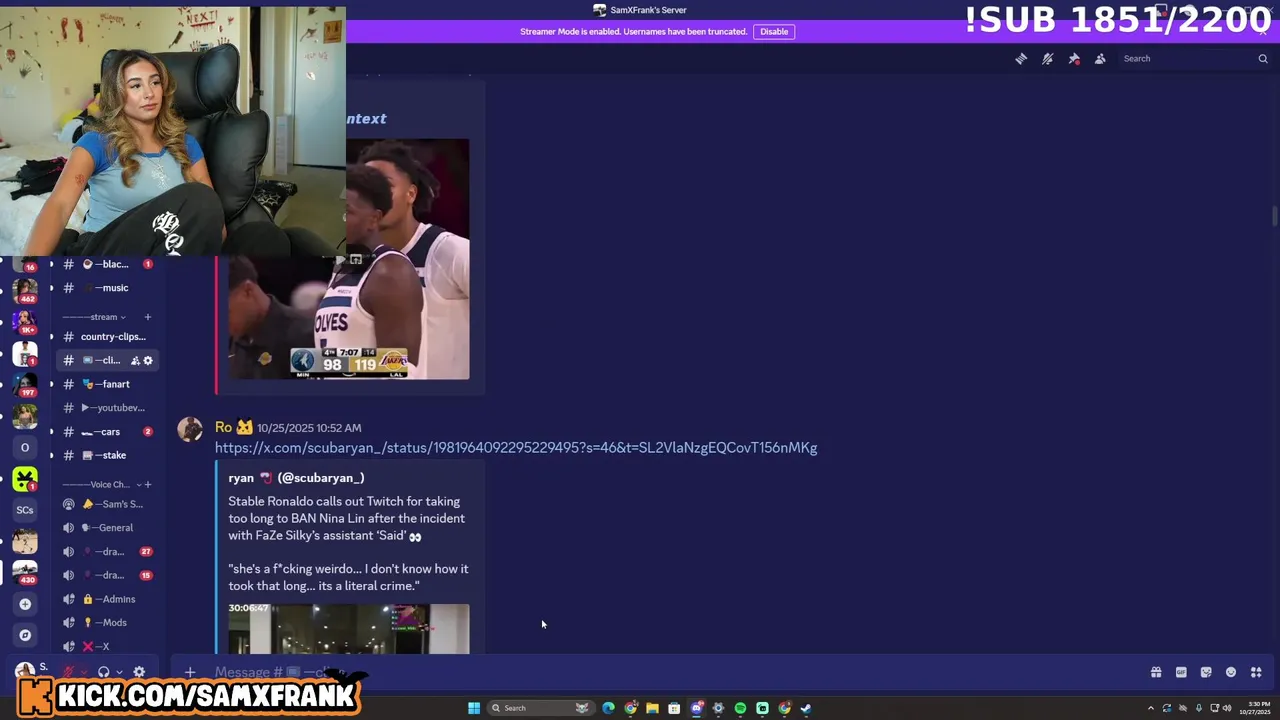Select the youtubev... channel
This screenshot has width=1280, height=720.
106,408
